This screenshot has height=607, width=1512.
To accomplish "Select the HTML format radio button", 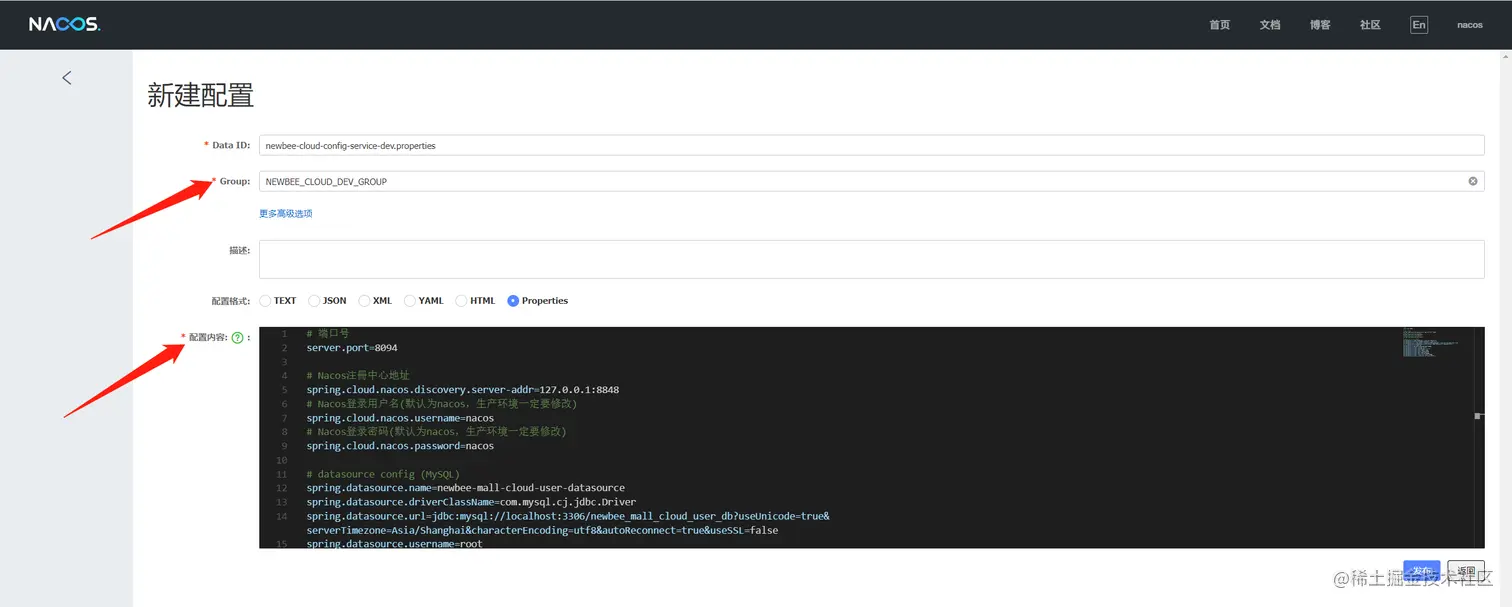I will [x=461, y=301].
